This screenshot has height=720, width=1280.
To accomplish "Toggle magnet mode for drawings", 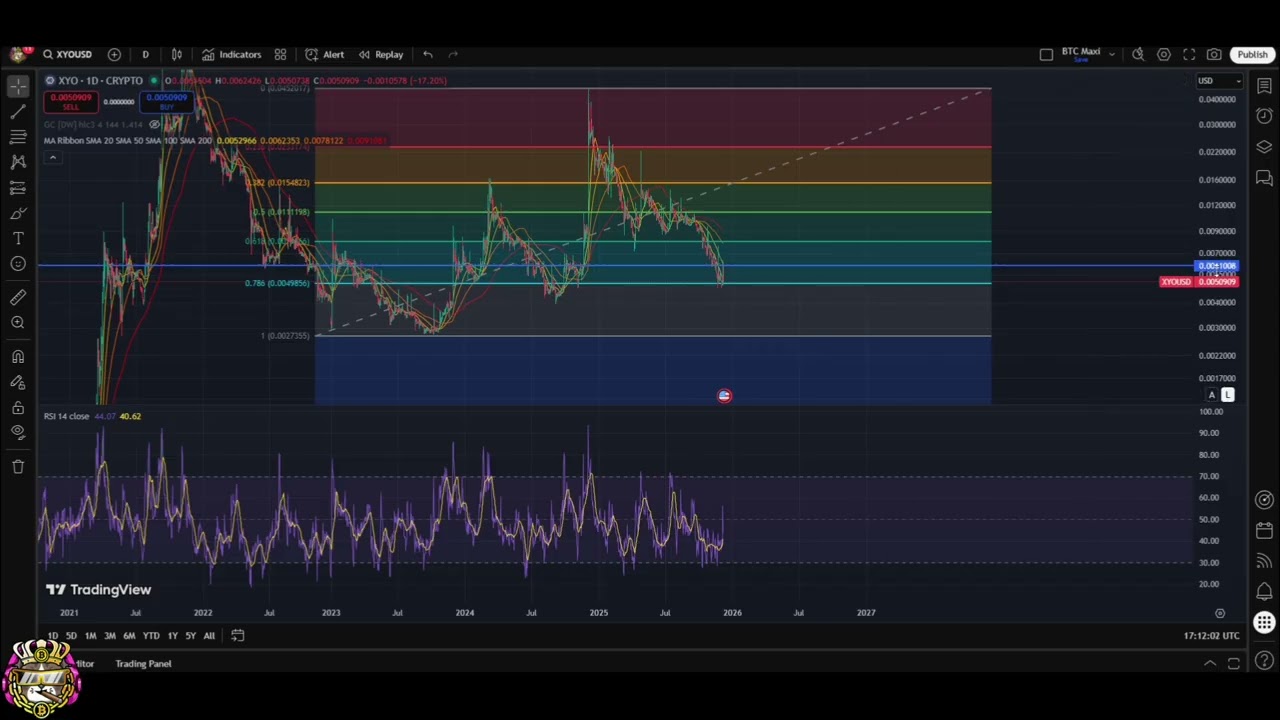I will tap(18, 357).
